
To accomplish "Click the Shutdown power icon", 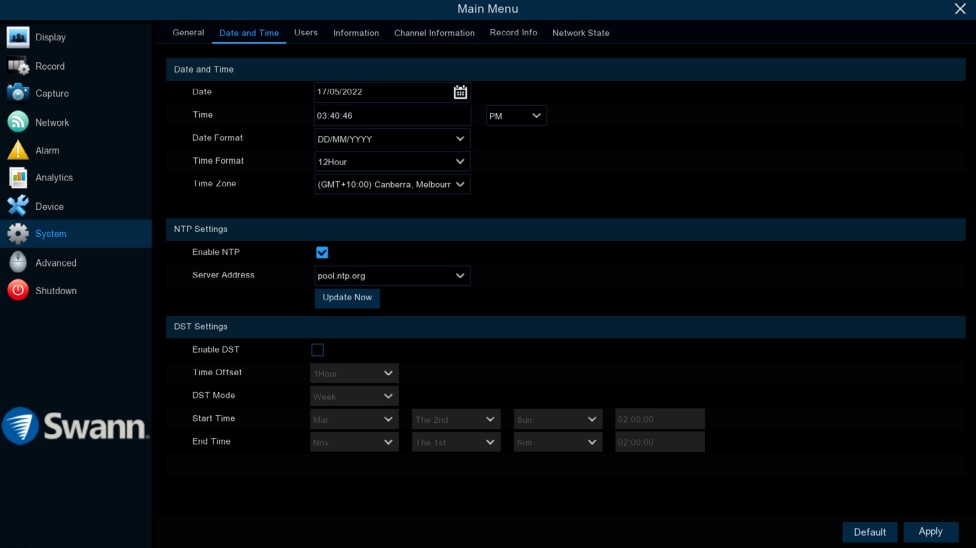I will tap(18, 291).
